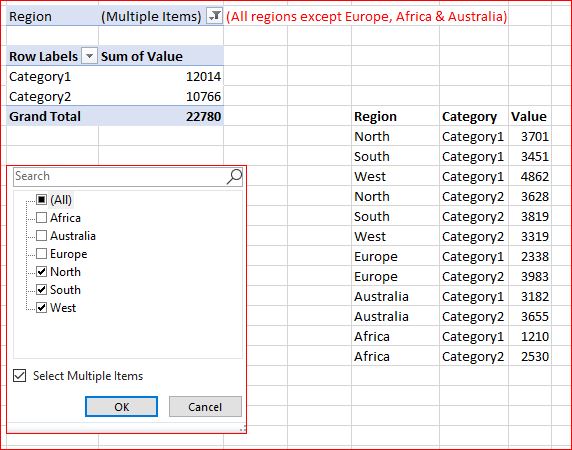Open the Row Labels dropdown arrow

(x=89, y=56)
